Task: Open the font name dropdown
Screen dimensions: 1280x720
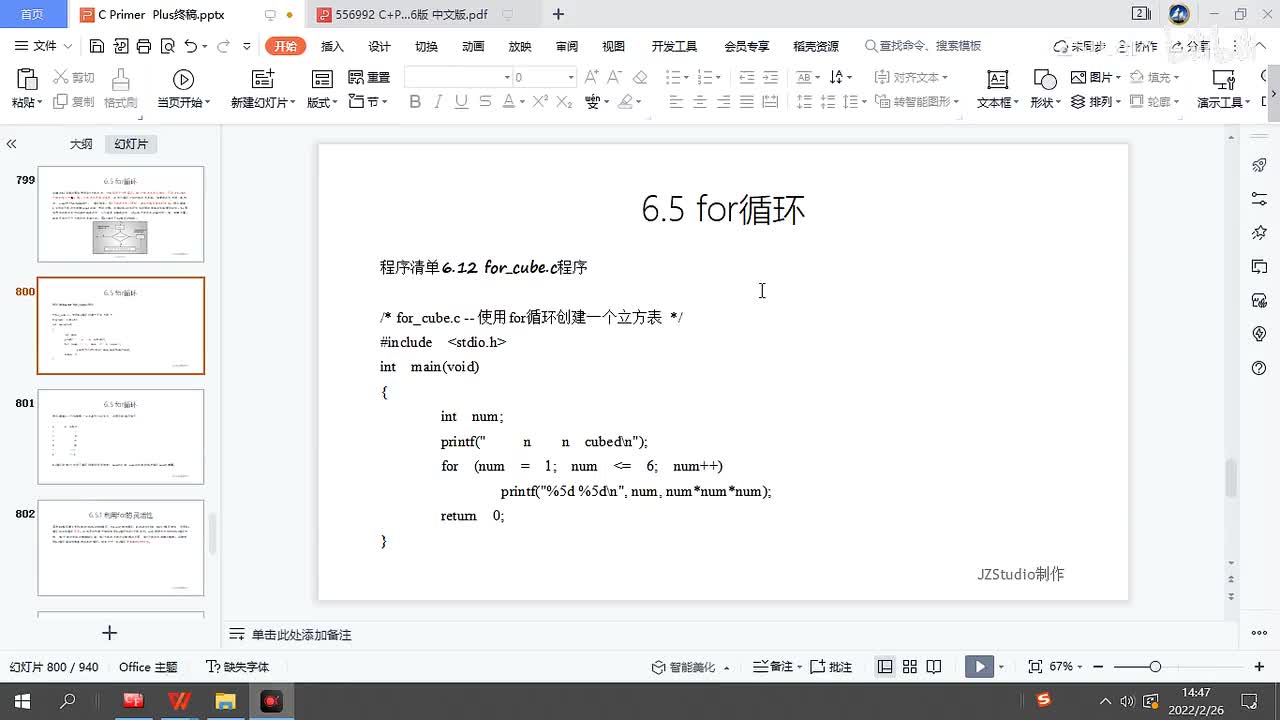Action: (x=507, y=77)
